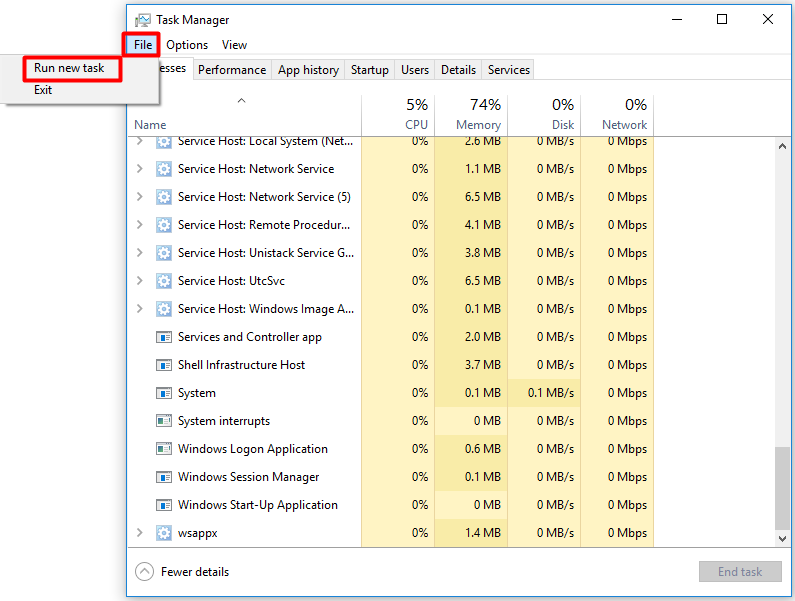Click the End task button
The width and height of the screenshot is (795, 601).
(740, 572)
